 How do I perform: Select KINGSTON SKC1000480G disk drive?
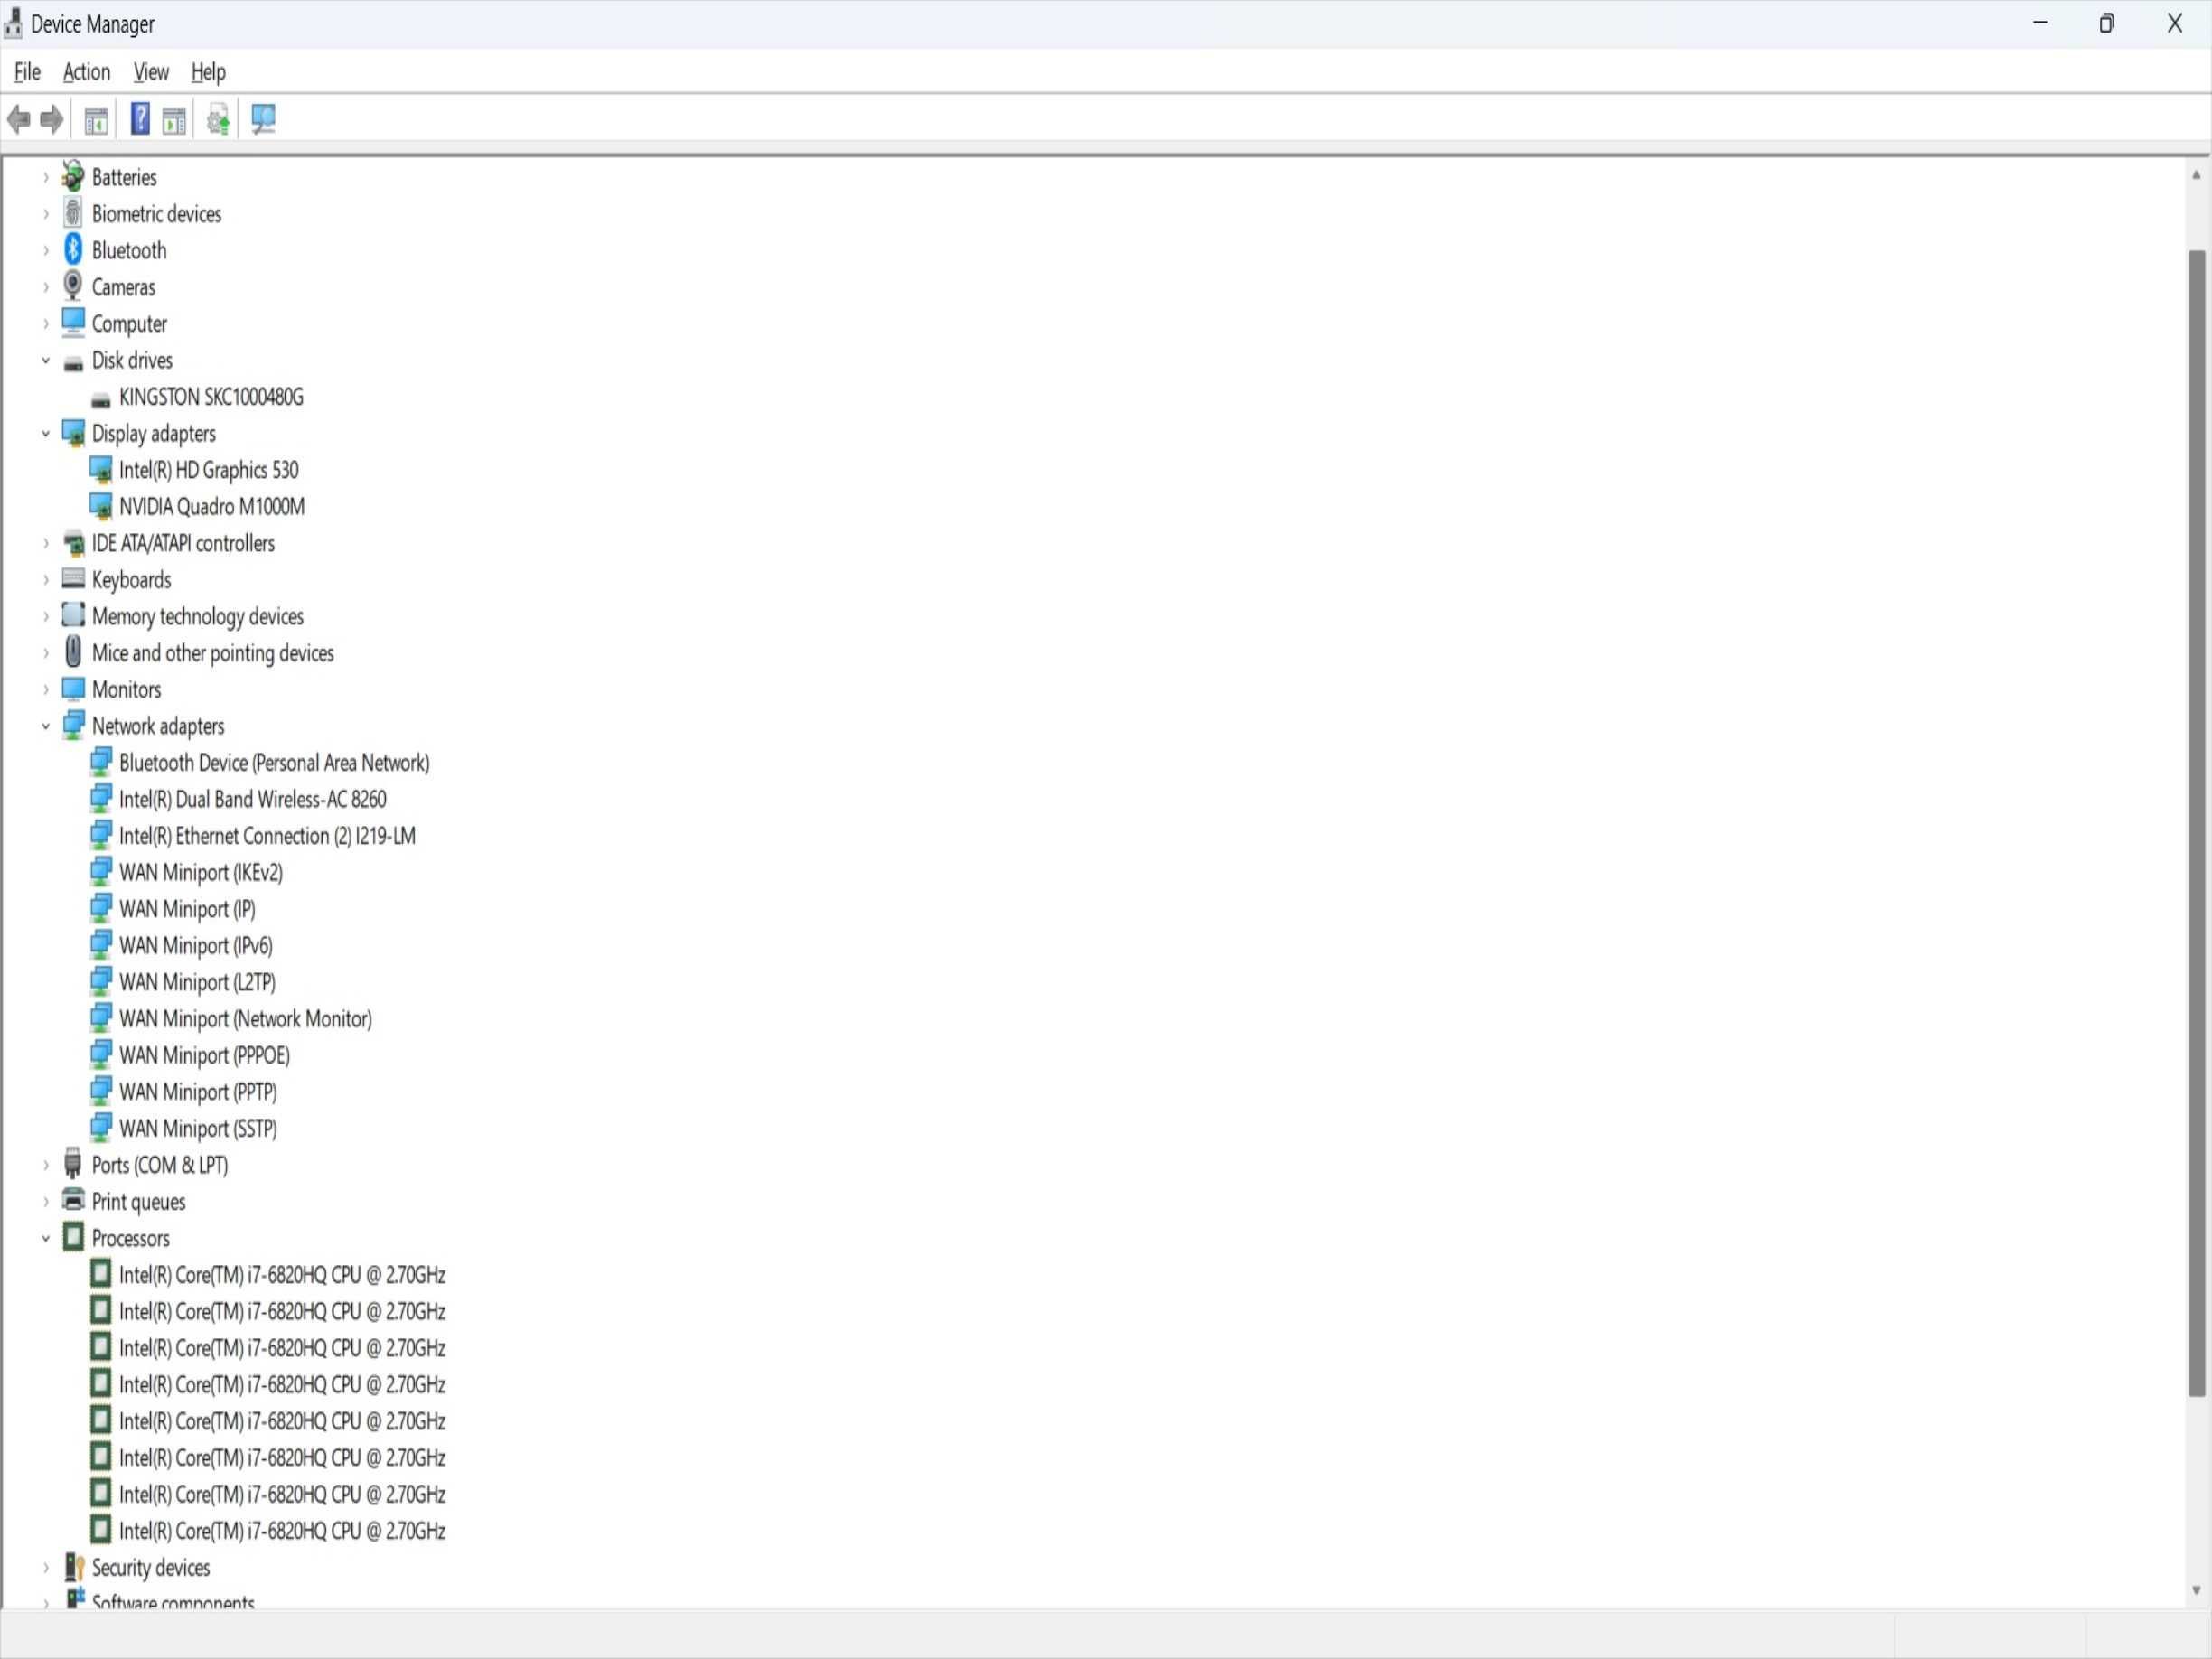coord(211,397)
